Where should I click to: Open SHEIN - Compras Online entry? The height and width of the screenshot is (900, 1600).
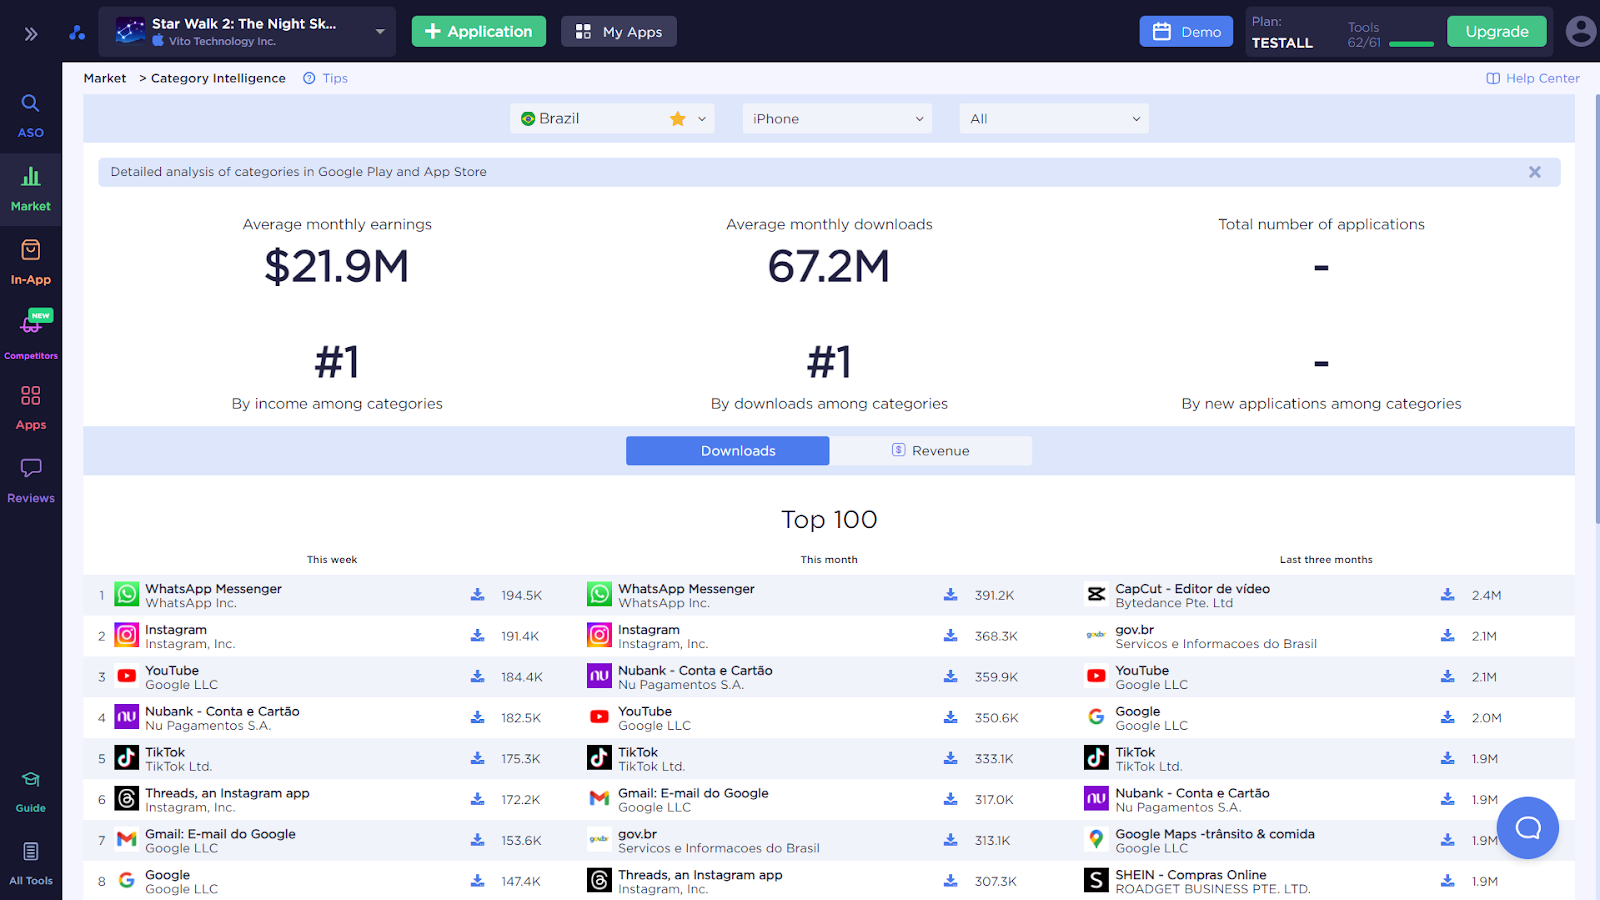[1191, 875]
